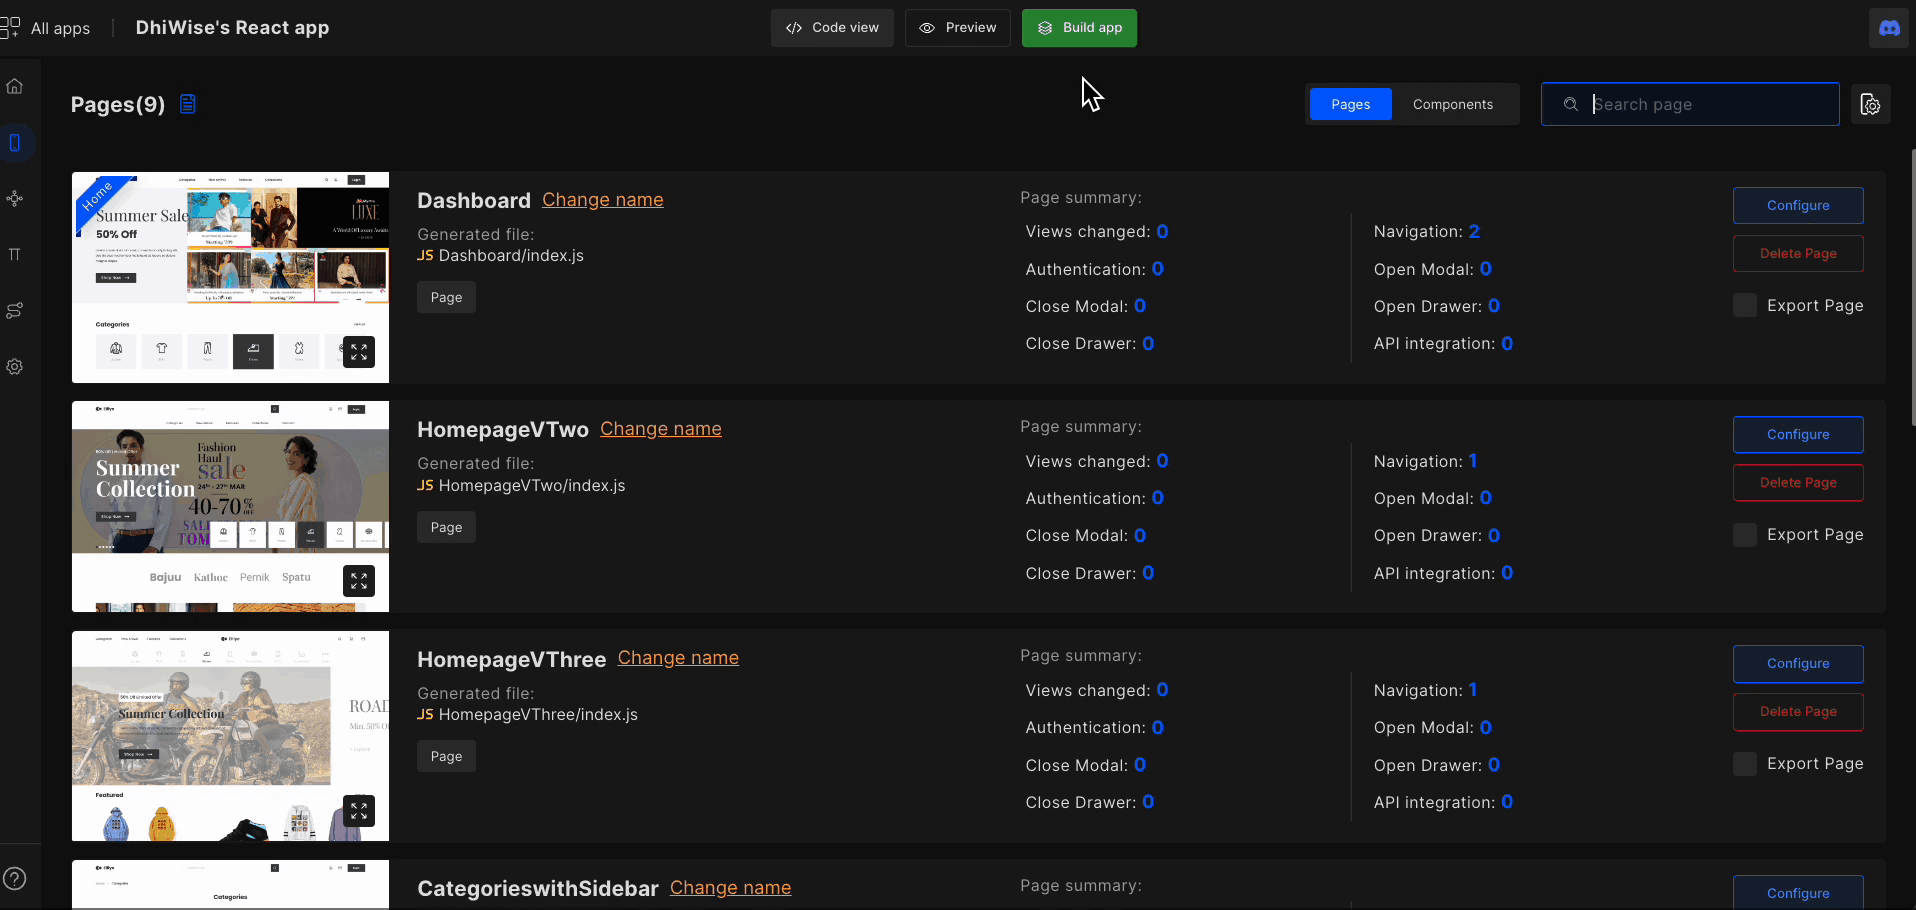Tick Export Page checkbox for HomepageVTwo
This screenshot has height=910, width=1916.
1745,535
